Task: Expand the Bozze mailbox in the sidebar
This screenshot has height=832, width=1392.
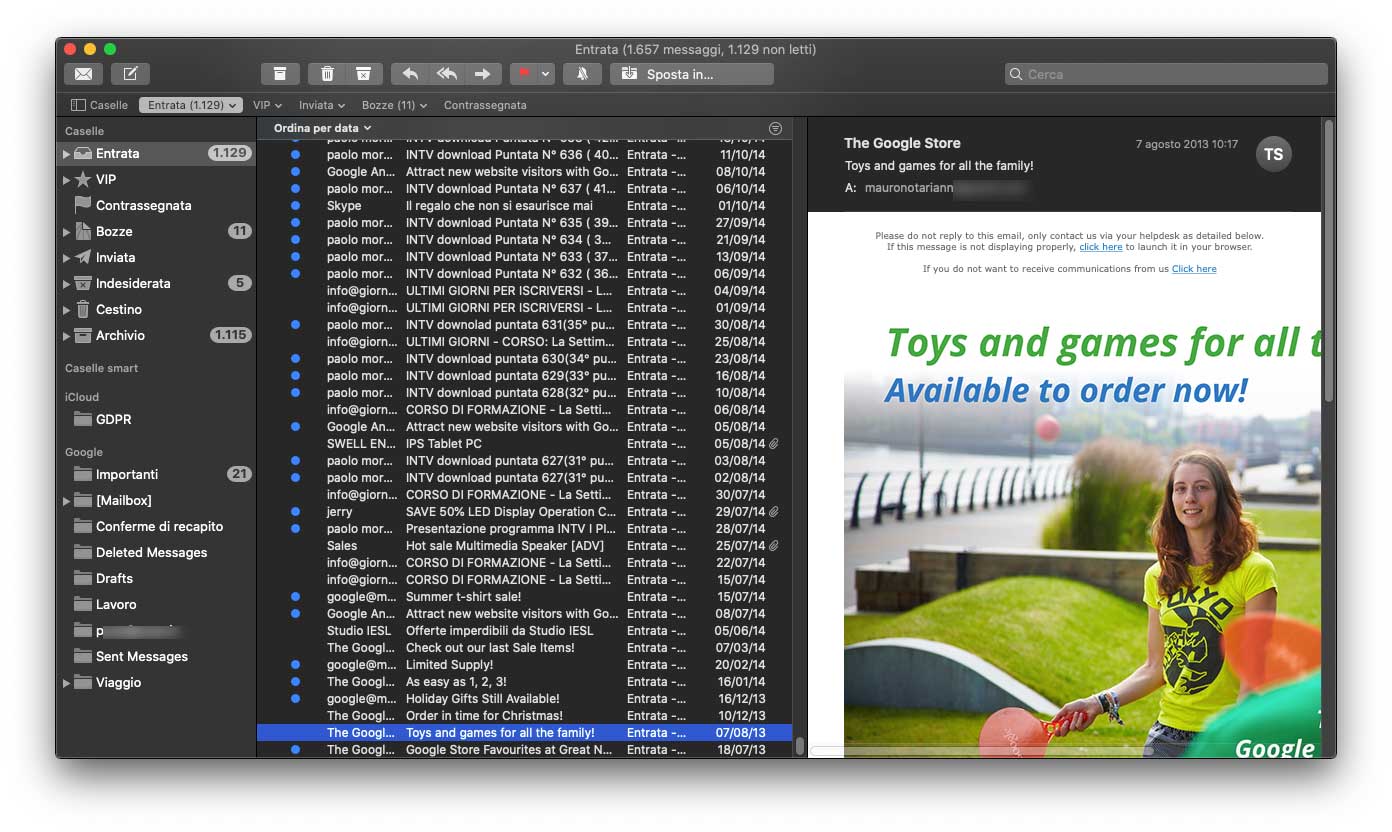Action: click(66, 232)
